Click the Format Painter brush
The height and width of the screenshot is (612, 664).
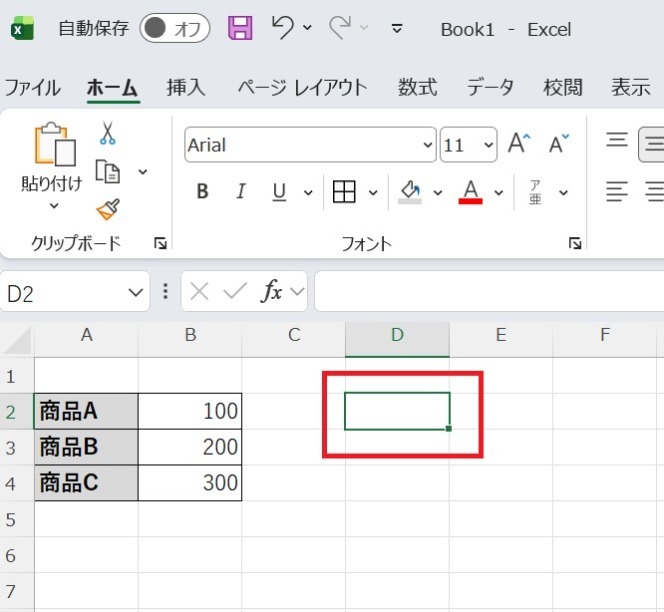pyautogui.click(x=108, y=209)
